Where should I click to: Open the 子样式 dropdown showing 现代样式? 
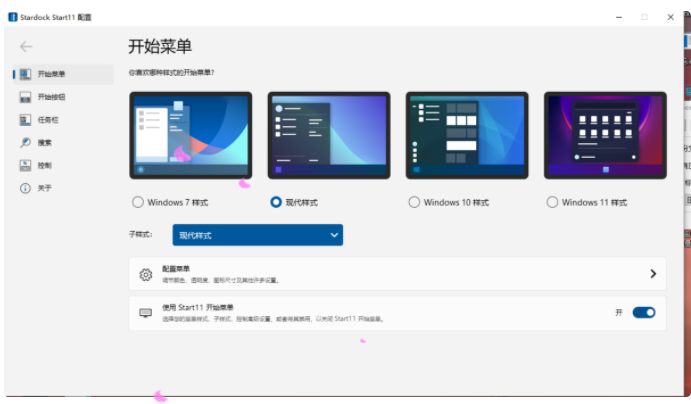coord(258,235)
